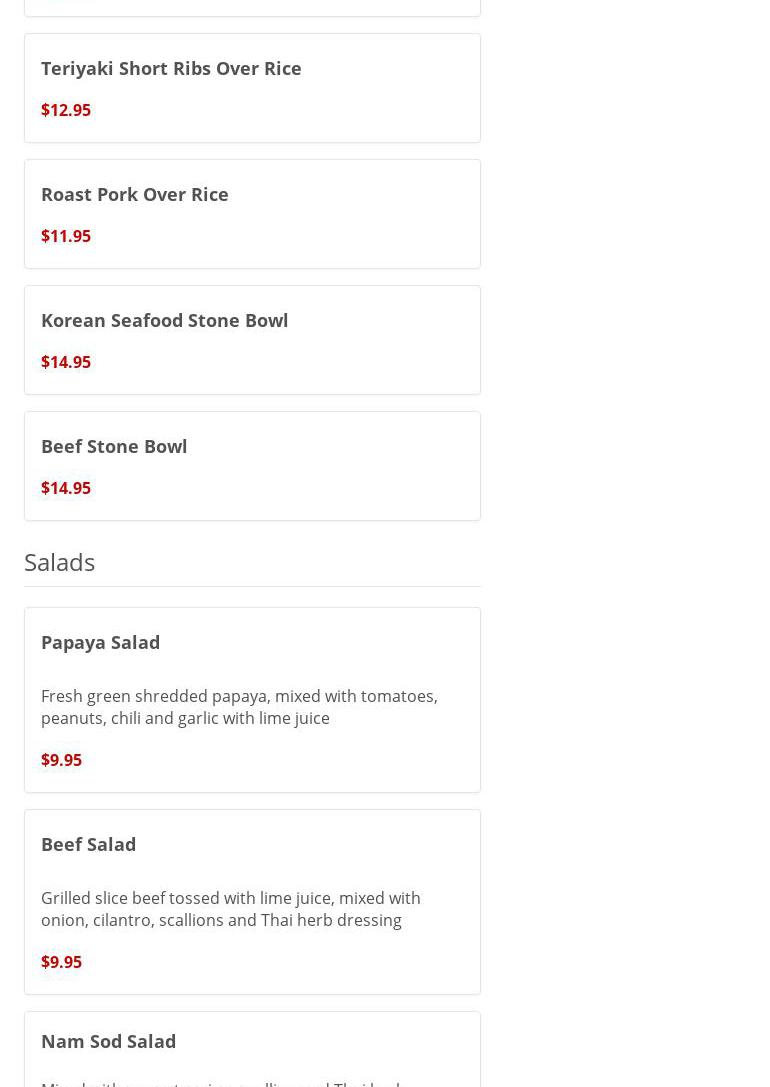The image size is (770, 1087).
Task: Click the Salads section heading
Action: click(60, 562)
